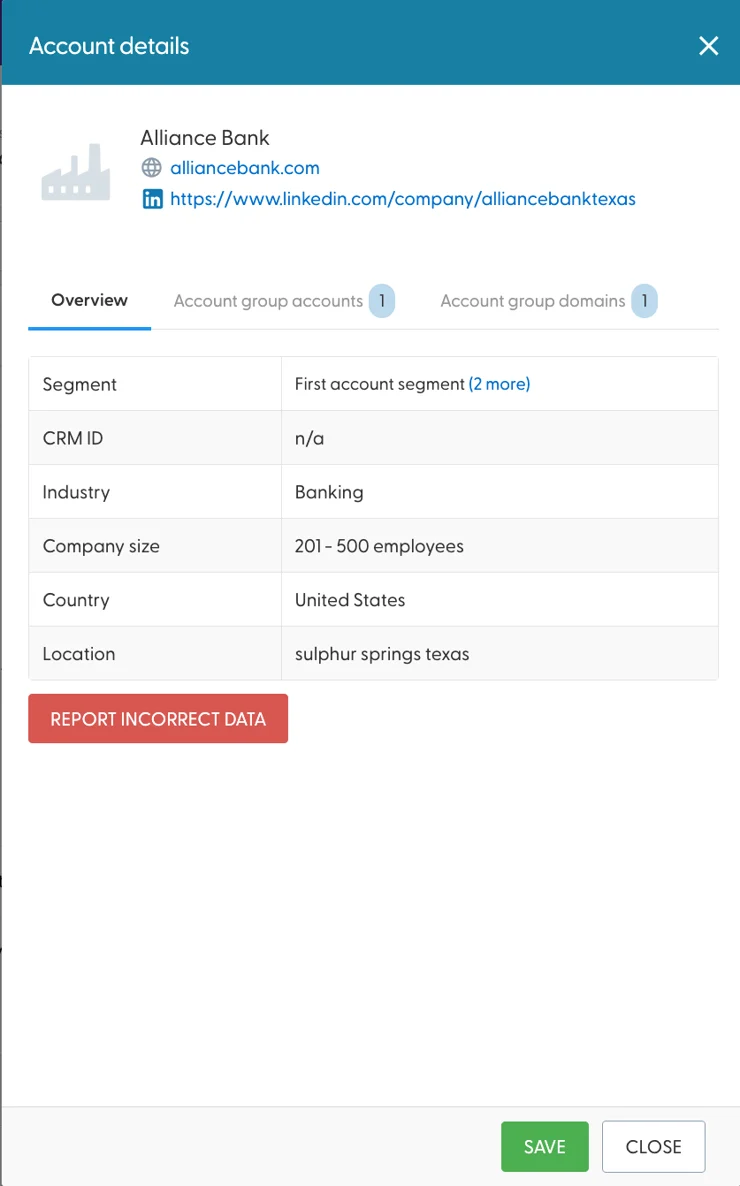The image size is (740, 1186).
Task: Click the 'n/a' CRM ID value
Action: point(309,439)
